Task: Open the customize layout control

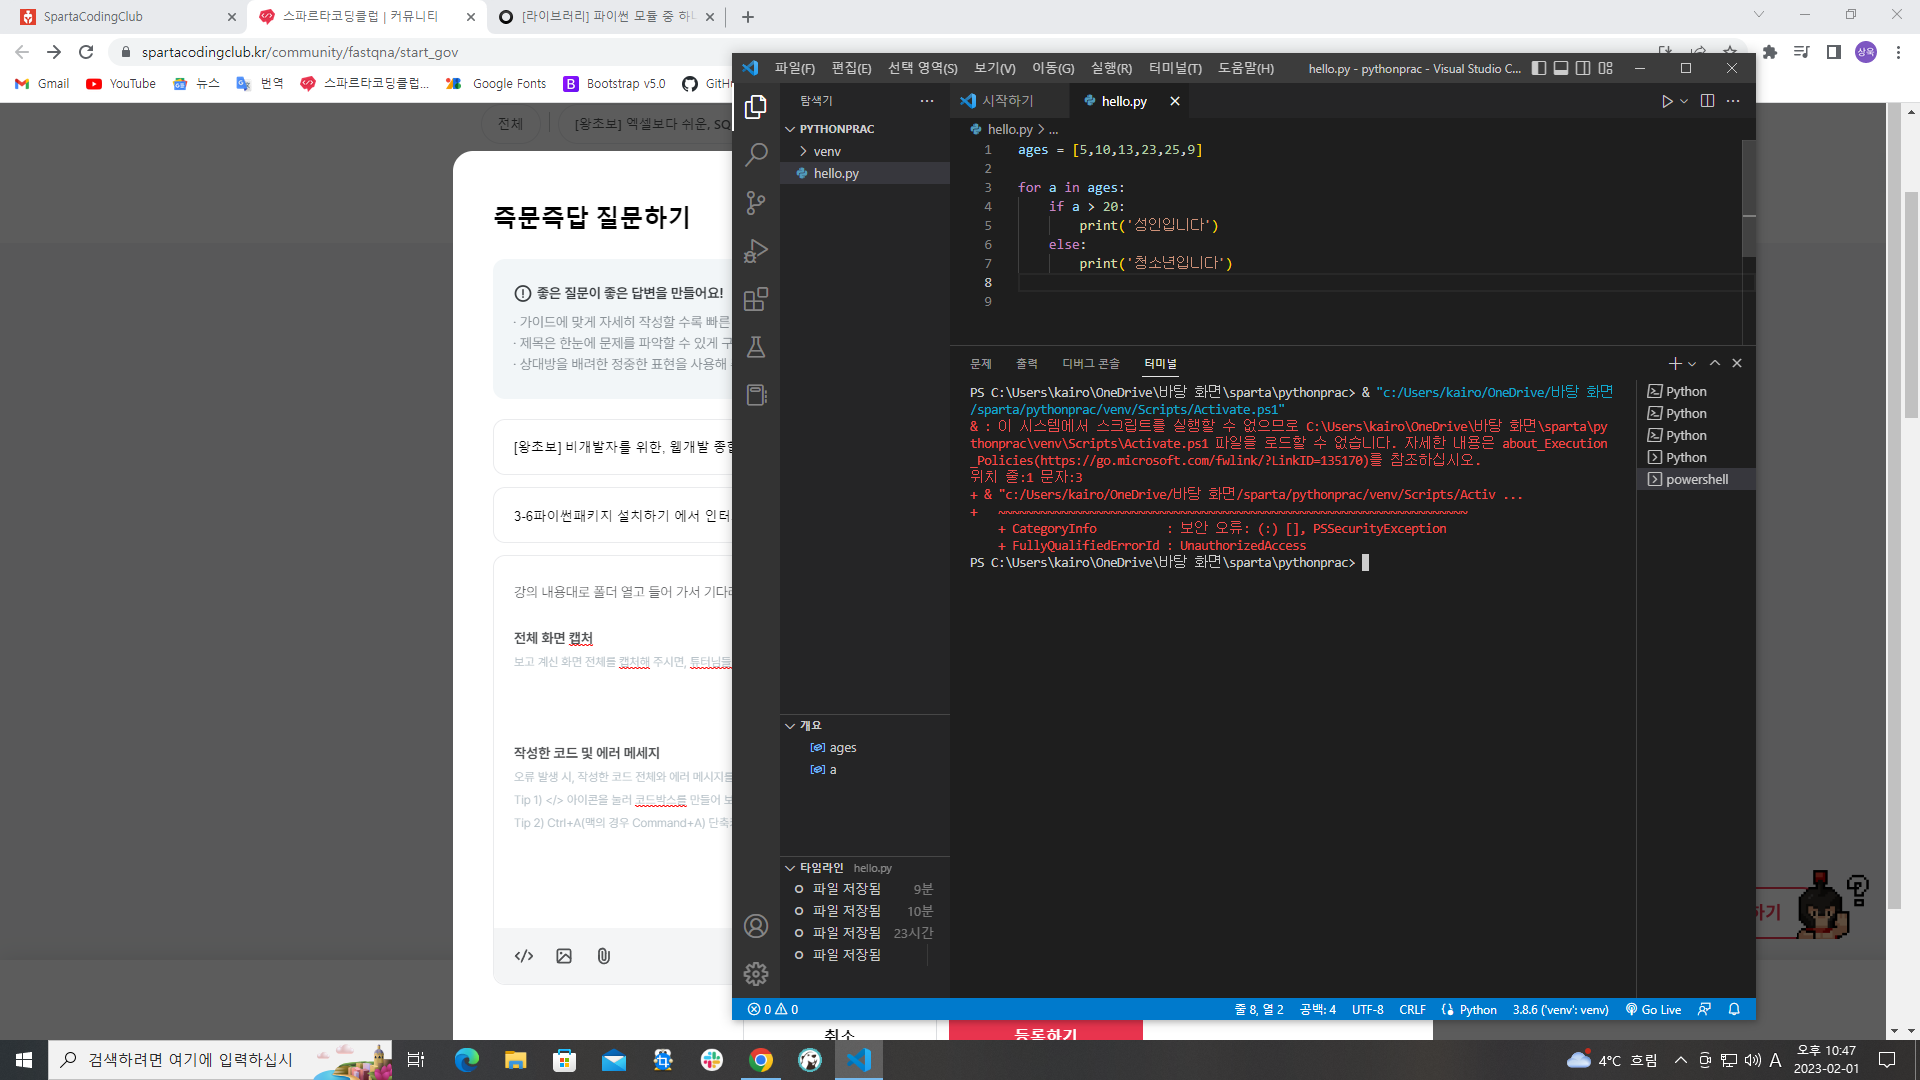Action: tap(1606, 68)
